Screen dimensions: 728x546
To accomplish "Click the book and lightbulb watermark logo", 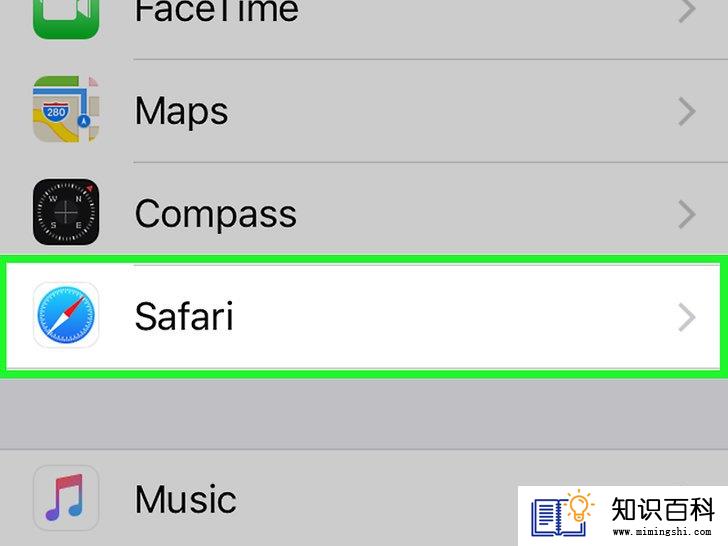I will point(562,514).
